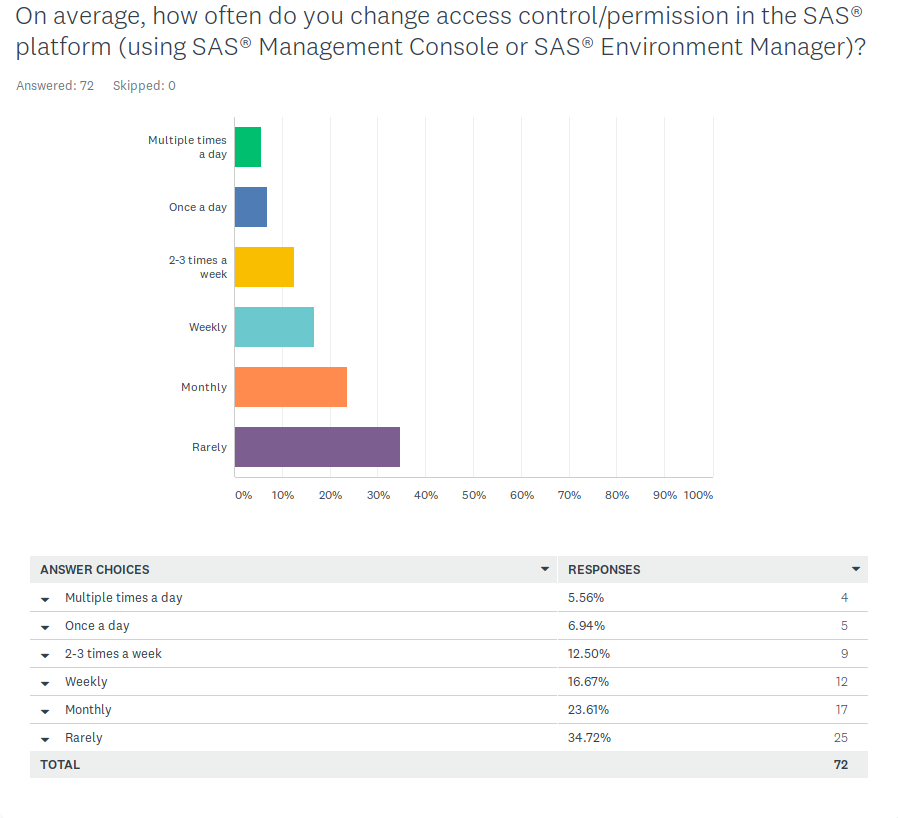Select the Once a day table row text
Viewport: 898px width, 818px height.
97,626
